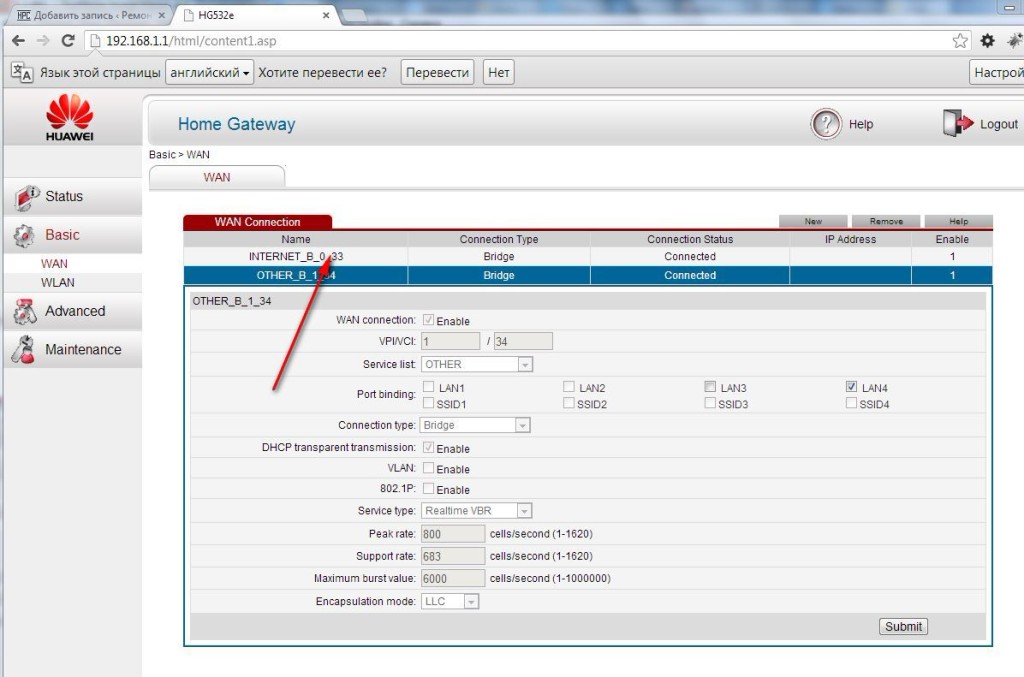Open the Service list dropdown

(x=477, y=365)
